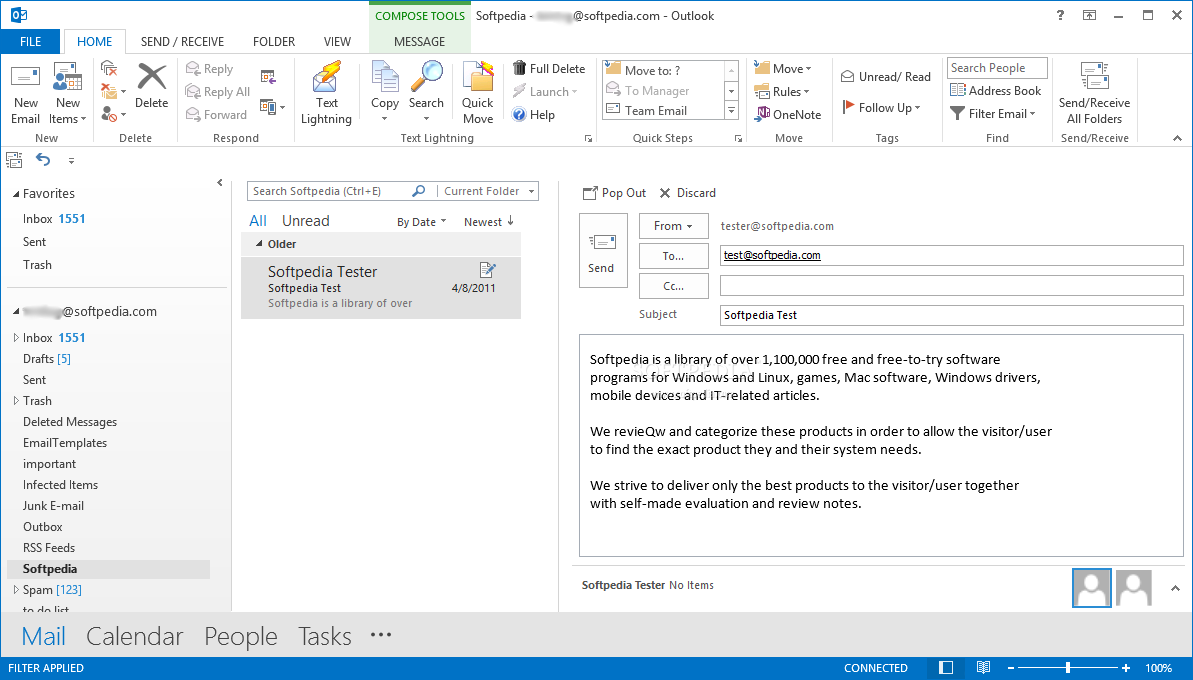Collapse the Older message group
The width and height of the screenshot is (1193, 680).
259,244
